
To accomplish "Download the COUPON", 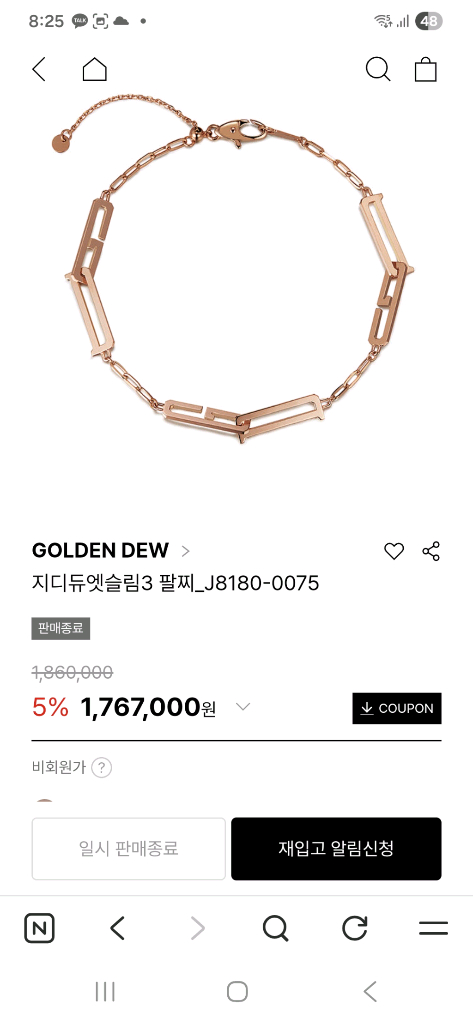I will click(397, 708).
